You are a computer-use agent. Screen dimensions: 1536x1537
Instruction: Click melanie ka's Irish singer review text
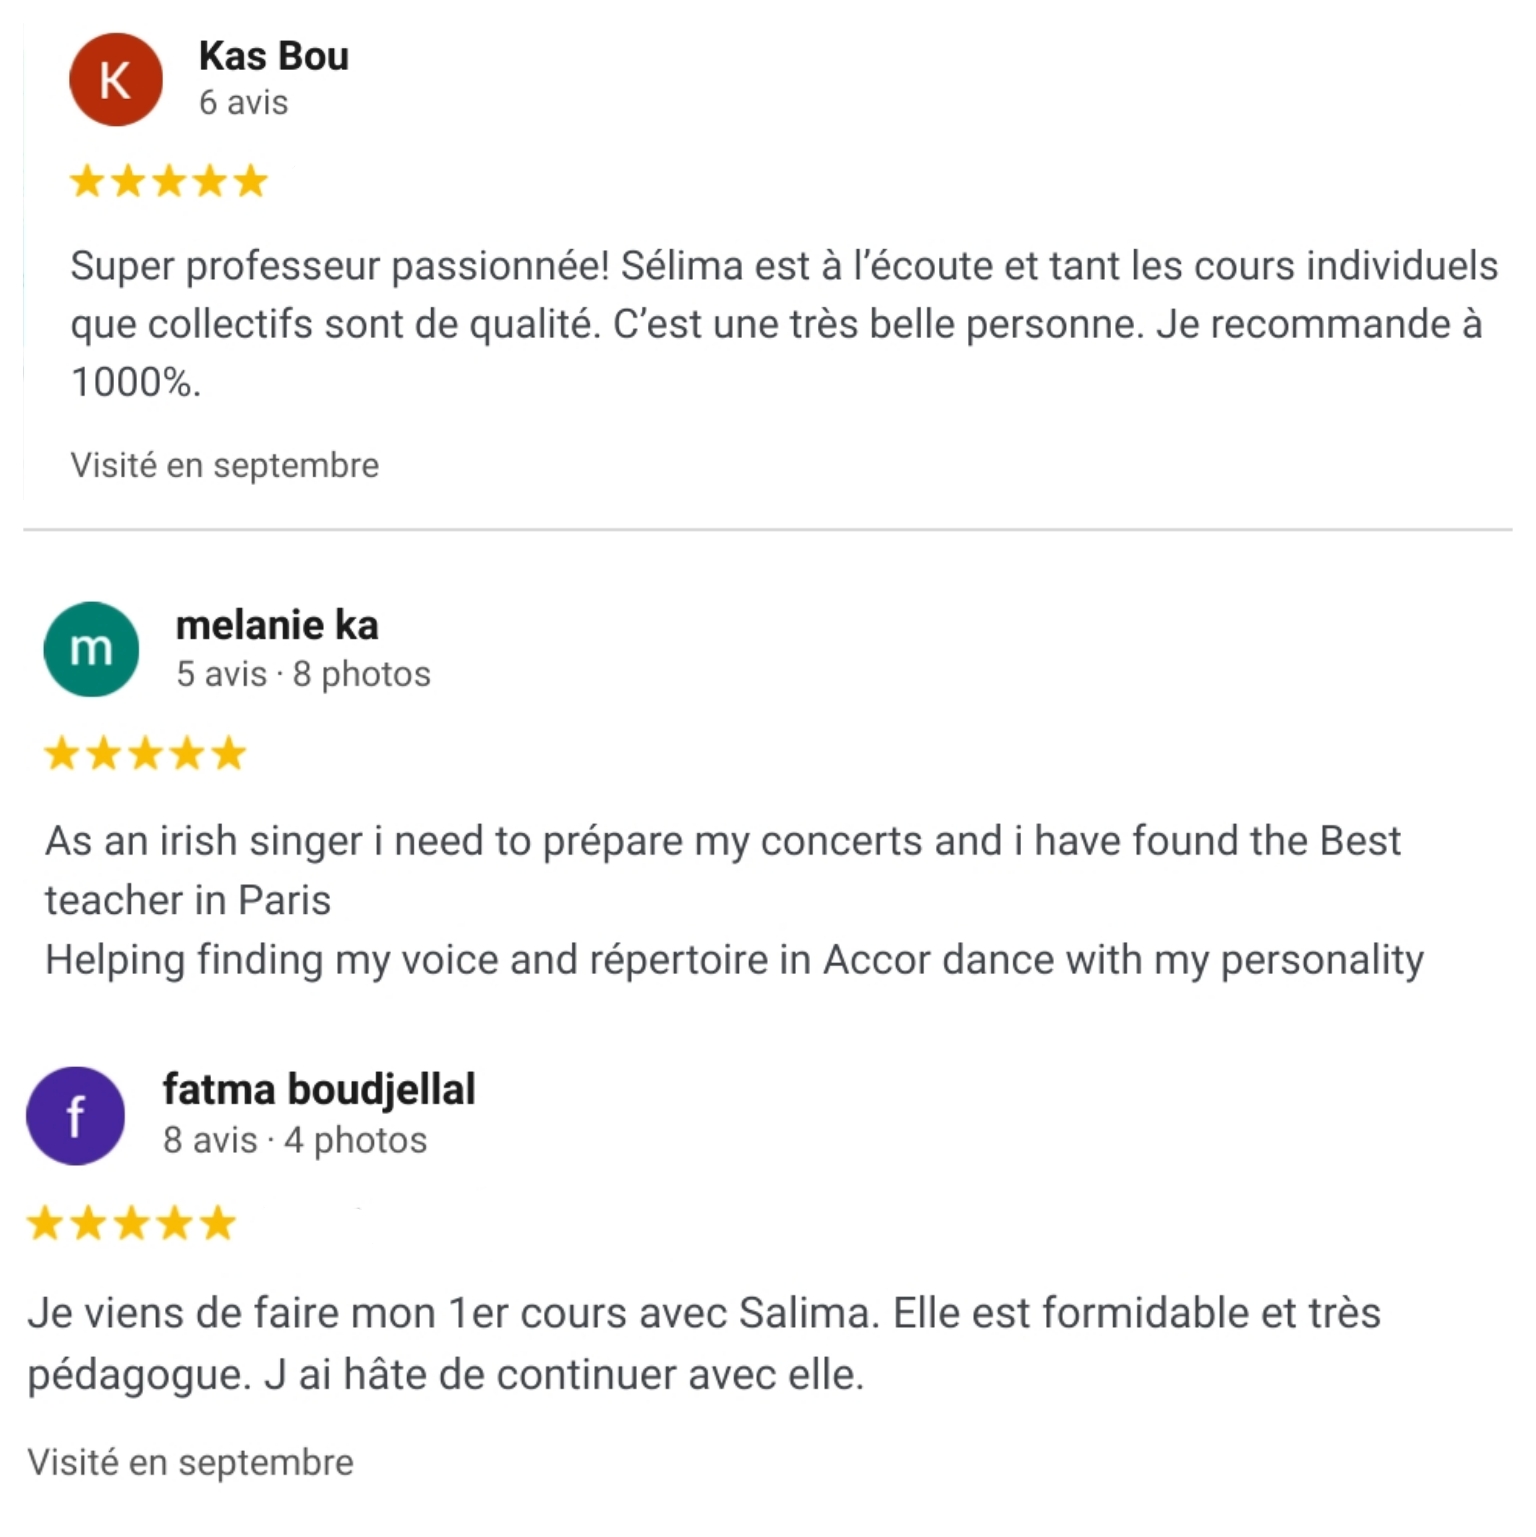pos(734,900)
